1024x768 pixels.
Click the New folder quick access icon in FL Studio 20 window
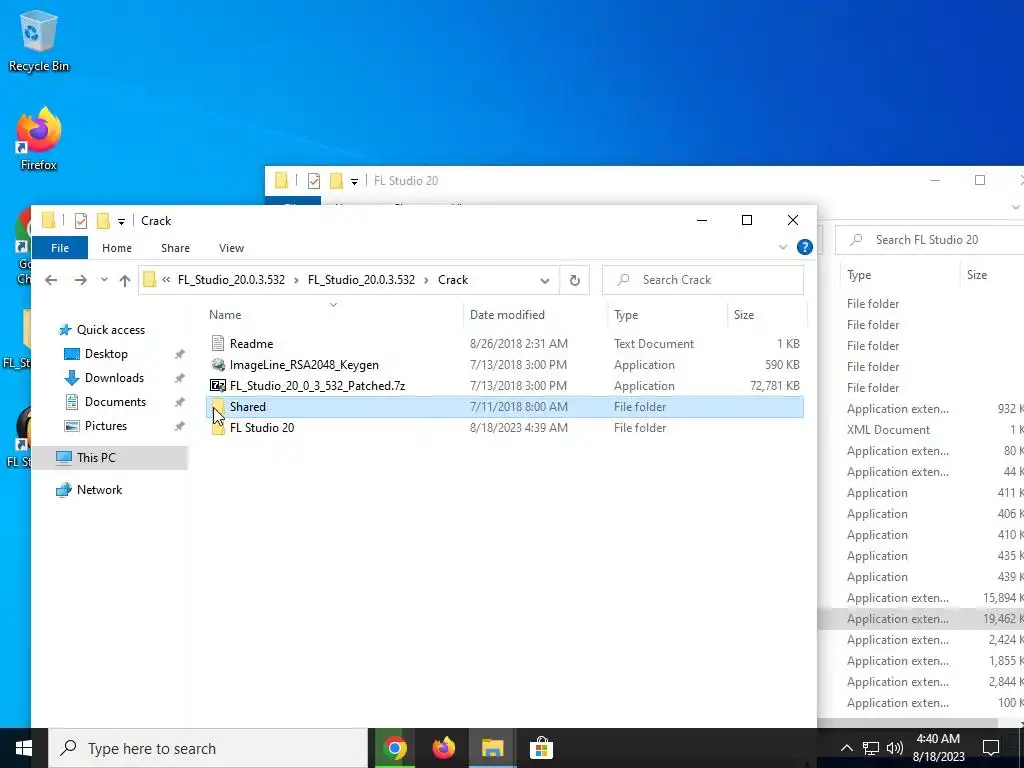336,181
